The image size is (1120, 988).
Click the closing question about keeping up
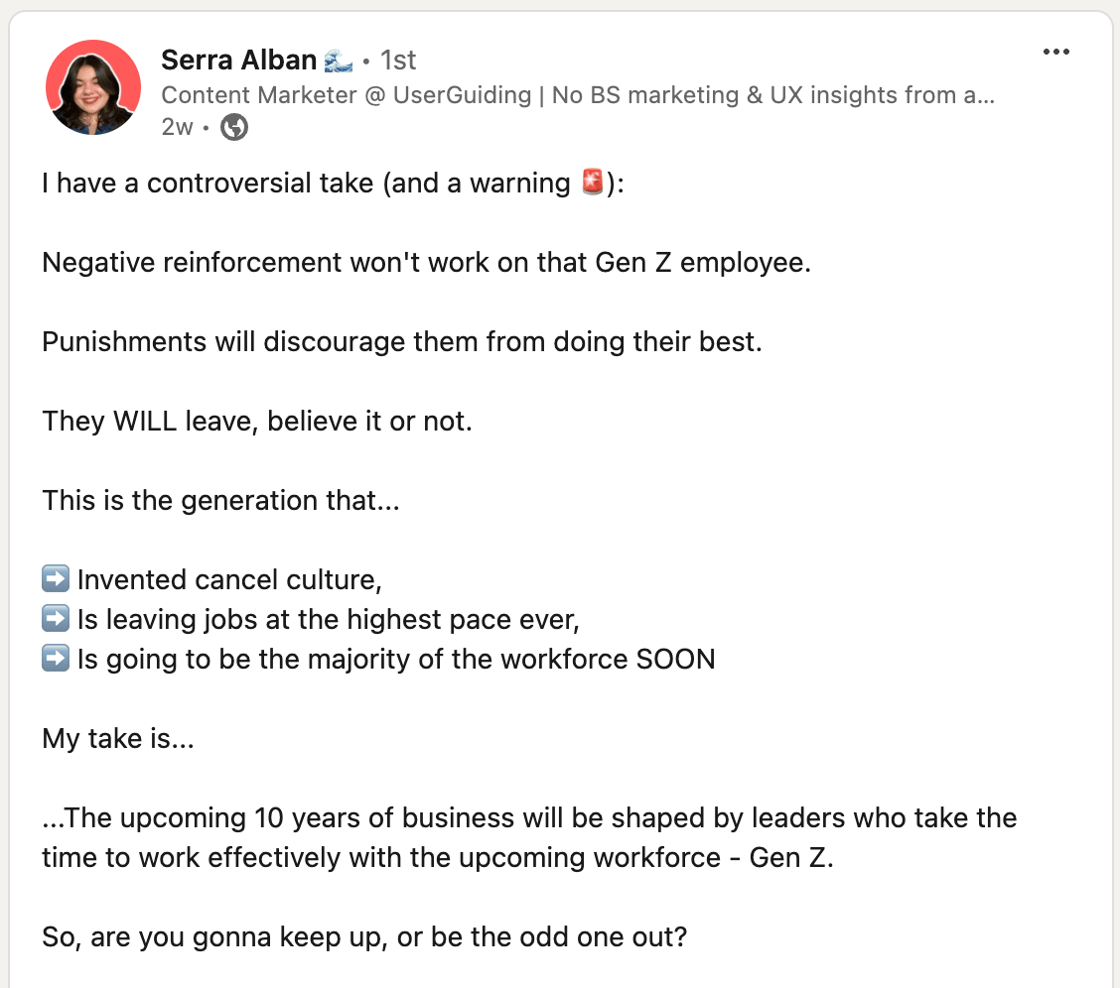point(365,939)
